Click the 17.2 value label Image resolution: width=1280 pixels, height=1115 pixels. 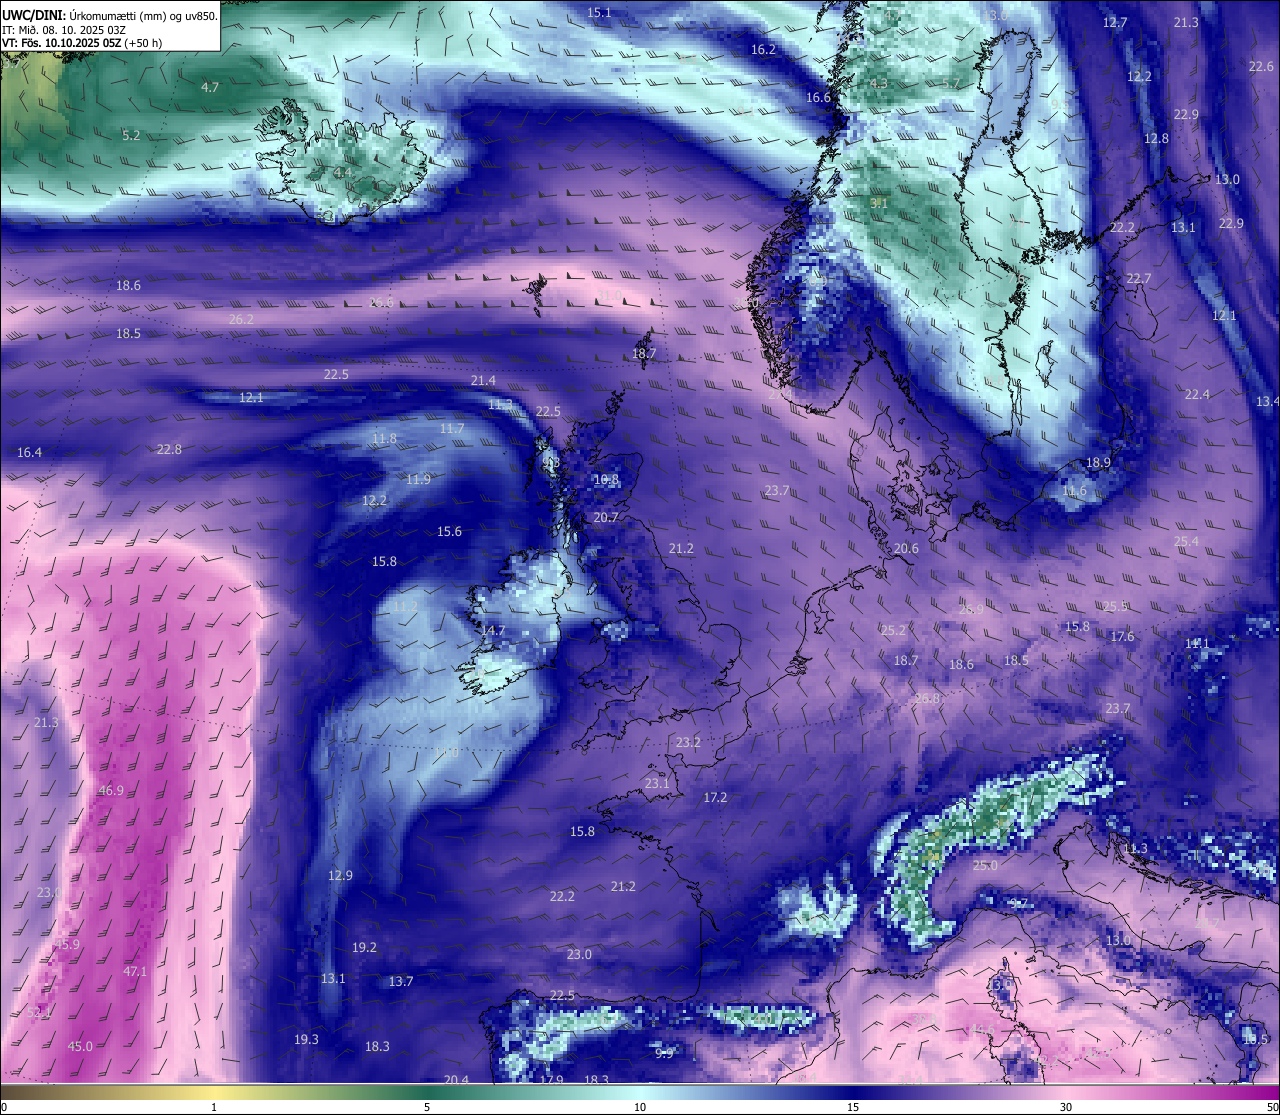(x=715, y=797)
